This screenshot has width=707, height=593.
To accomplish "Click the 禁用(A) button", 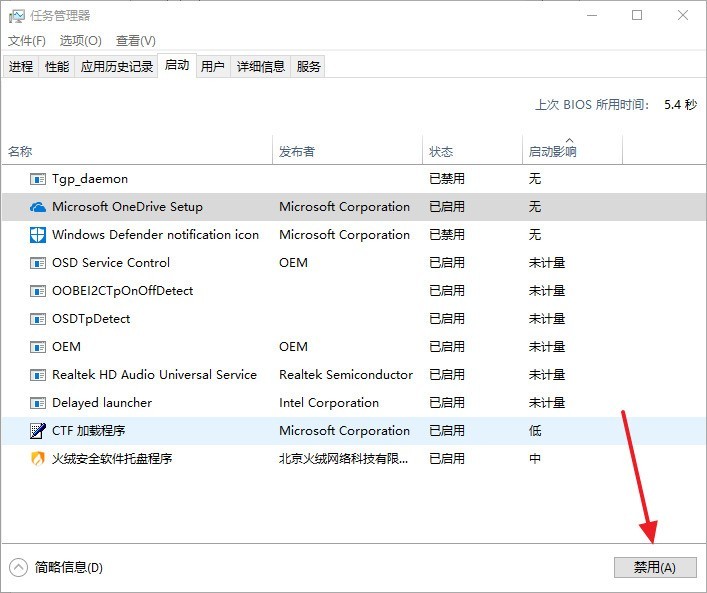I will point(655,567).
